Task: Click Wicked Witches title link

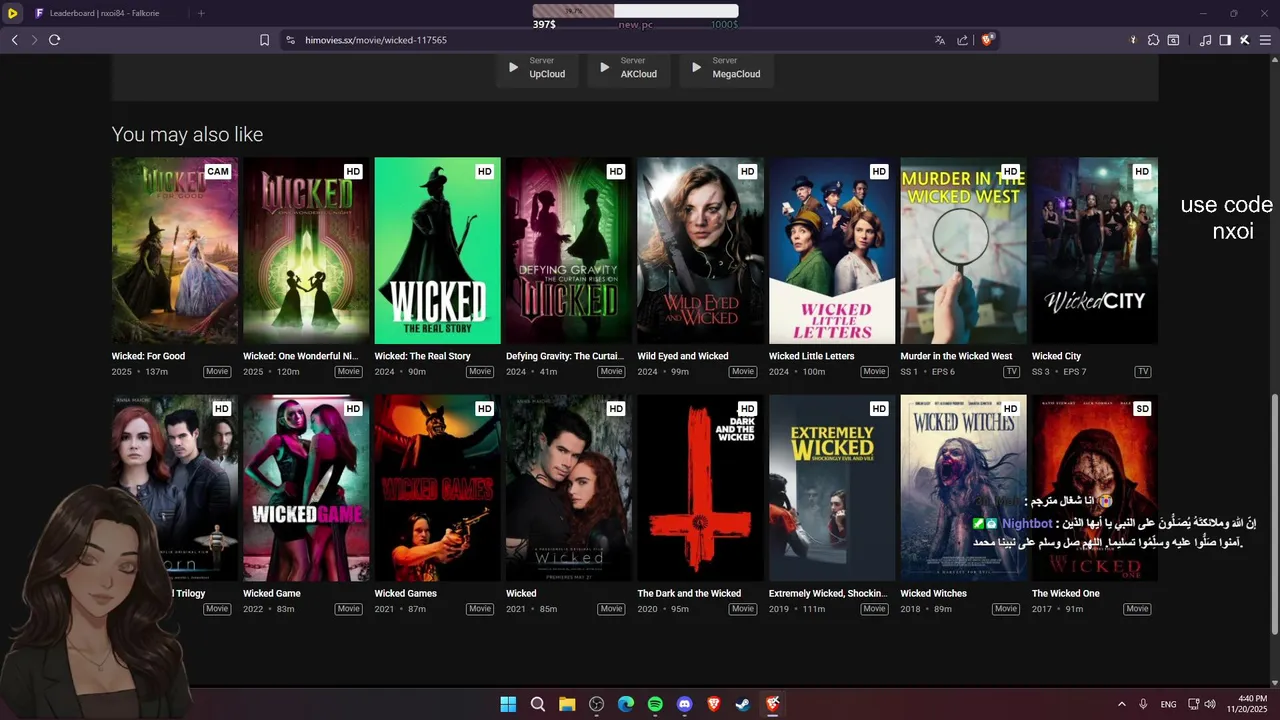Action: (x=933, y=593)
